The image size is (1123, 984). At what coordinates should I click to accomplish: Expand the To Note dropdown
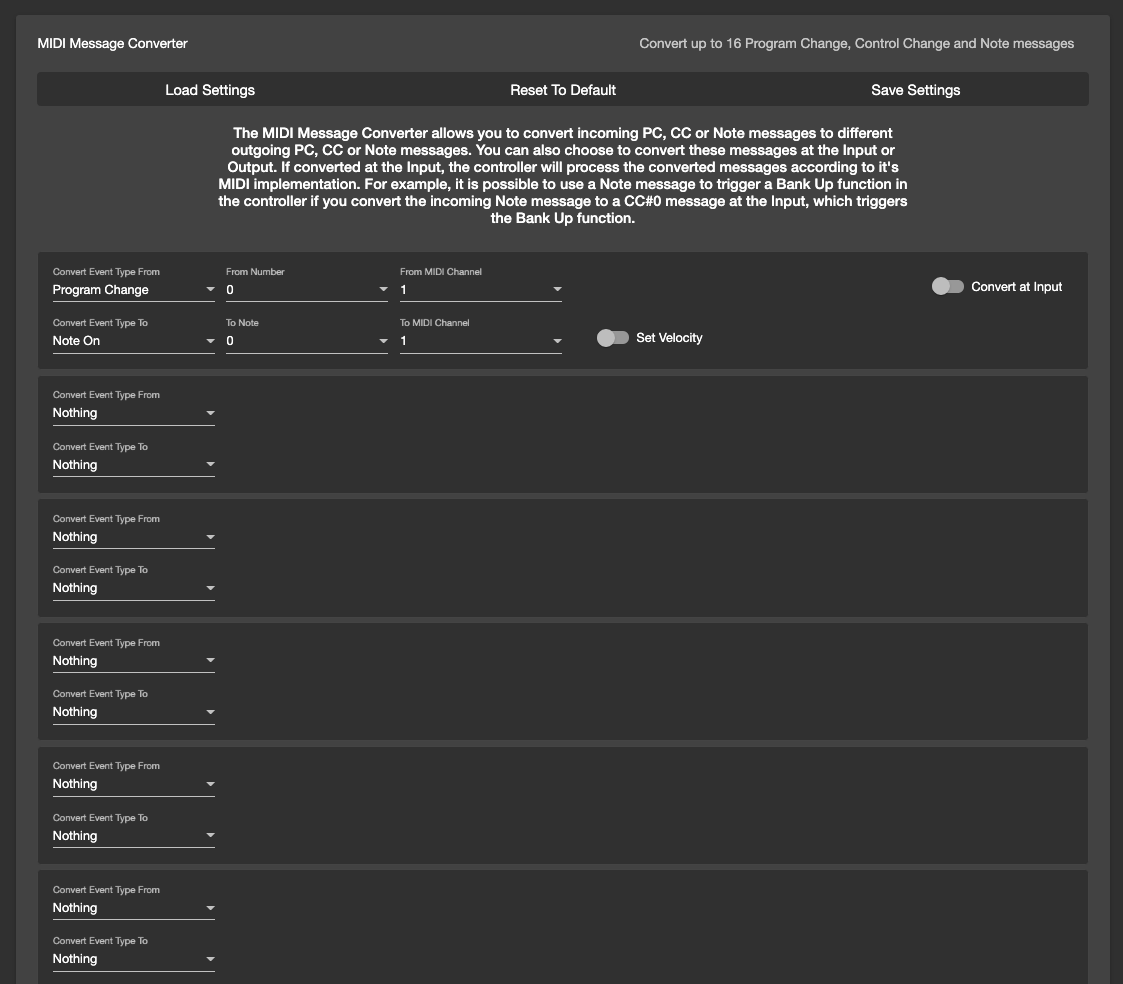coord(306,341)
